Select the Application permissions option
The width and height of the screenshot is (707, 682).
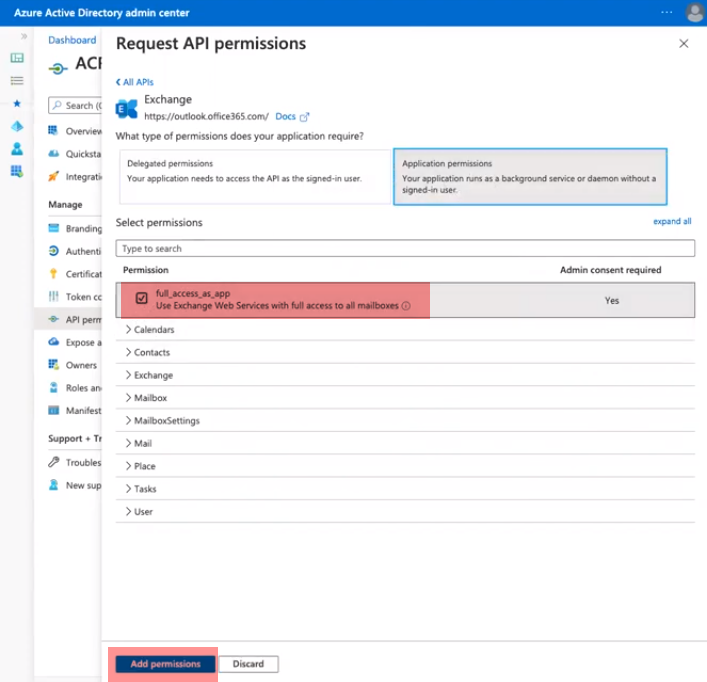[x=529, y=176]
